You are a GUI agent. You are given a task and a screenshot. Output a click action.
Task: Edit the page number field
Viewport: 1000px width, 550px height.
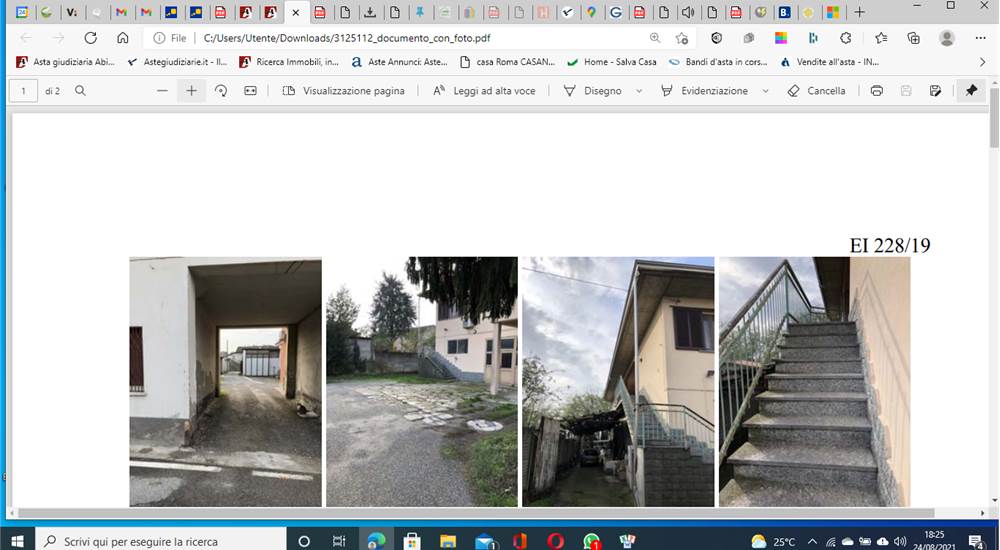point(24,91)
